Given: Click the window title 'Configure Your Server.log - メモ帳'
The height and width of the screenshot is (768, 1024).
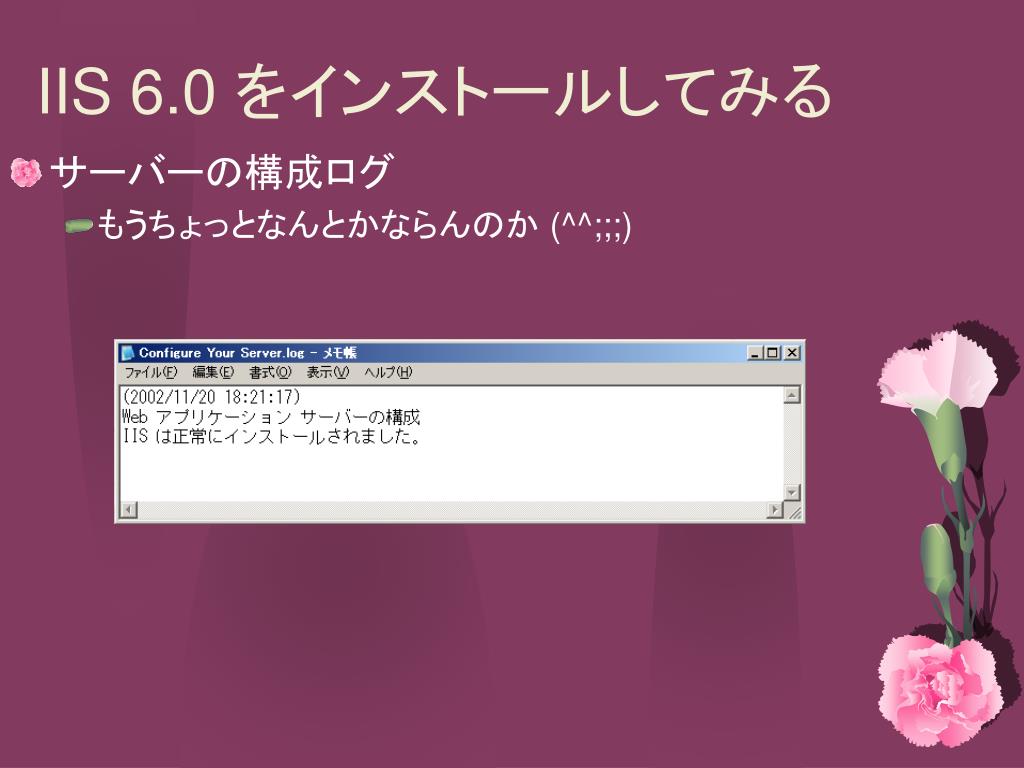Looking at the screenshot, I should pyautogui.click(x=248, y=353).
